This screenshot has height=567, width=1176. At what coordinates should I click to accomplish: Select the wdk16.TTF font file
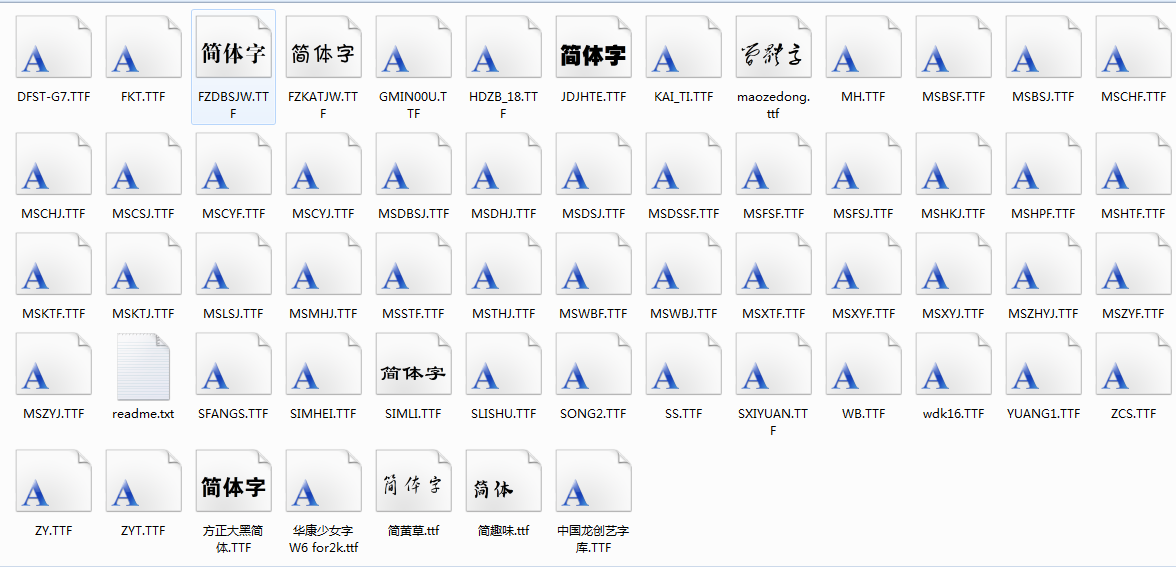[x=953, y=370]
